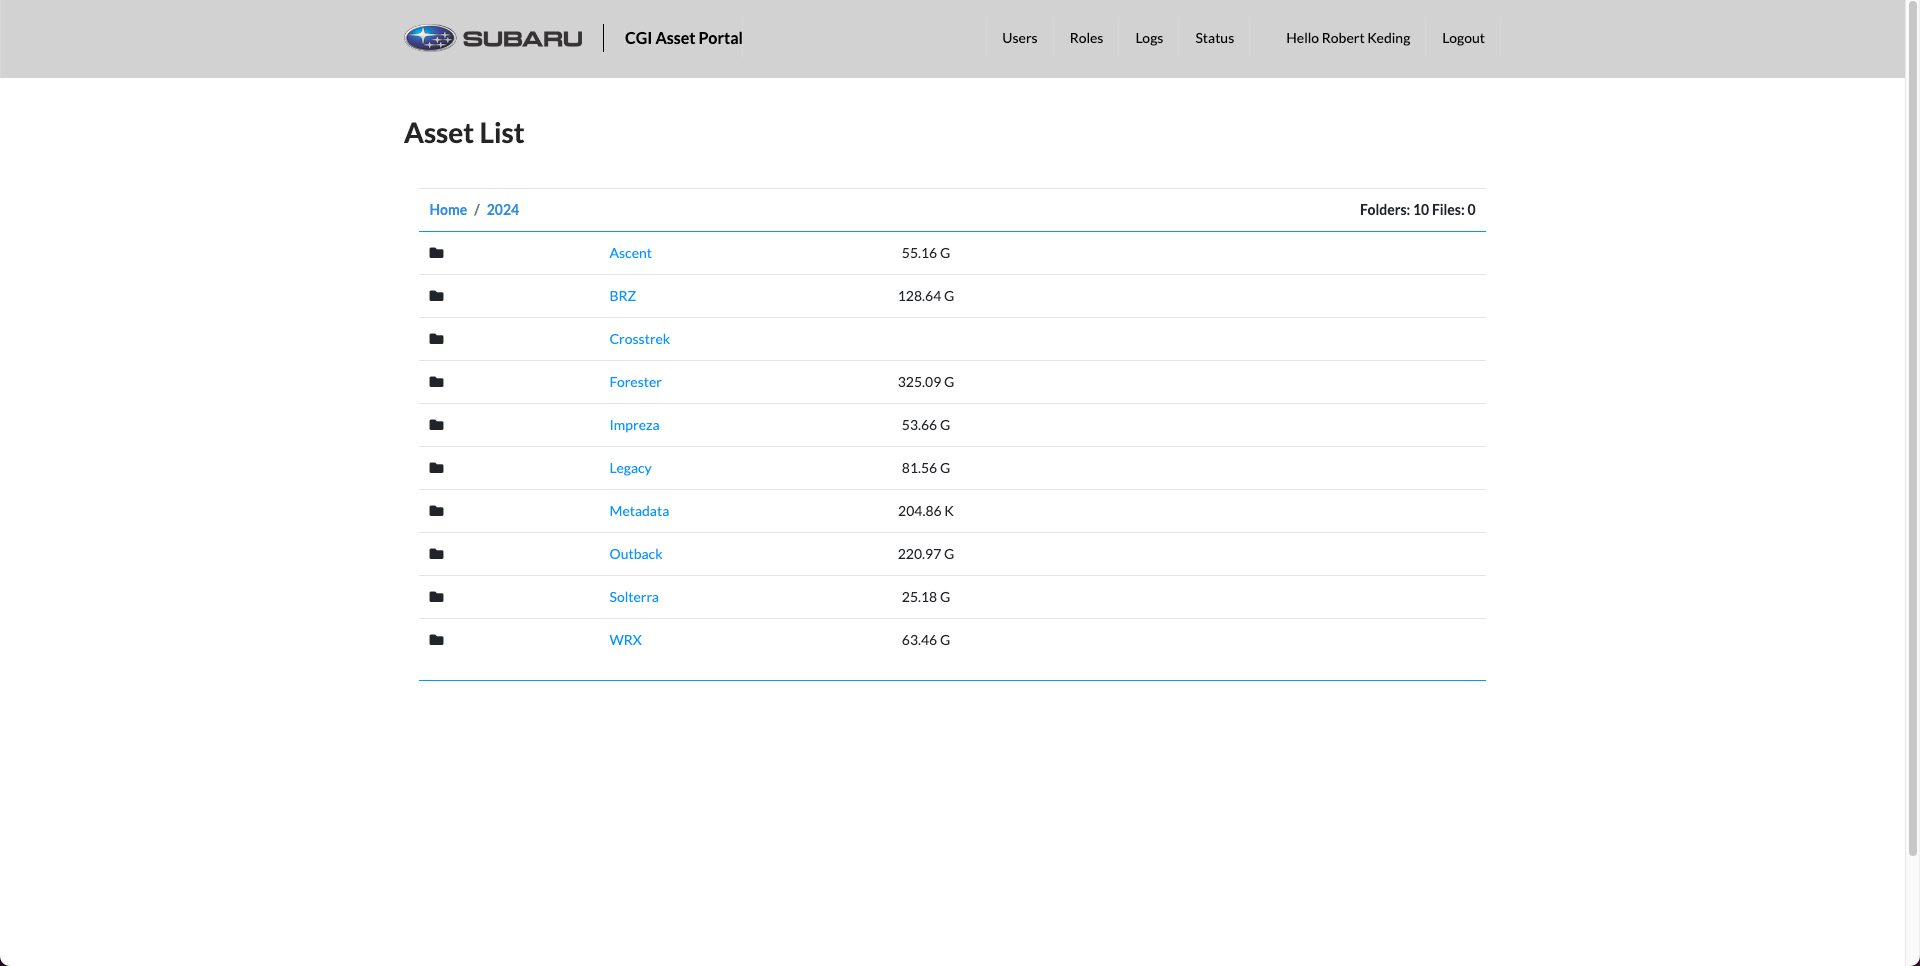Go to Home breadcrumb
The image size is (1920, 966).
click(448, 210)
